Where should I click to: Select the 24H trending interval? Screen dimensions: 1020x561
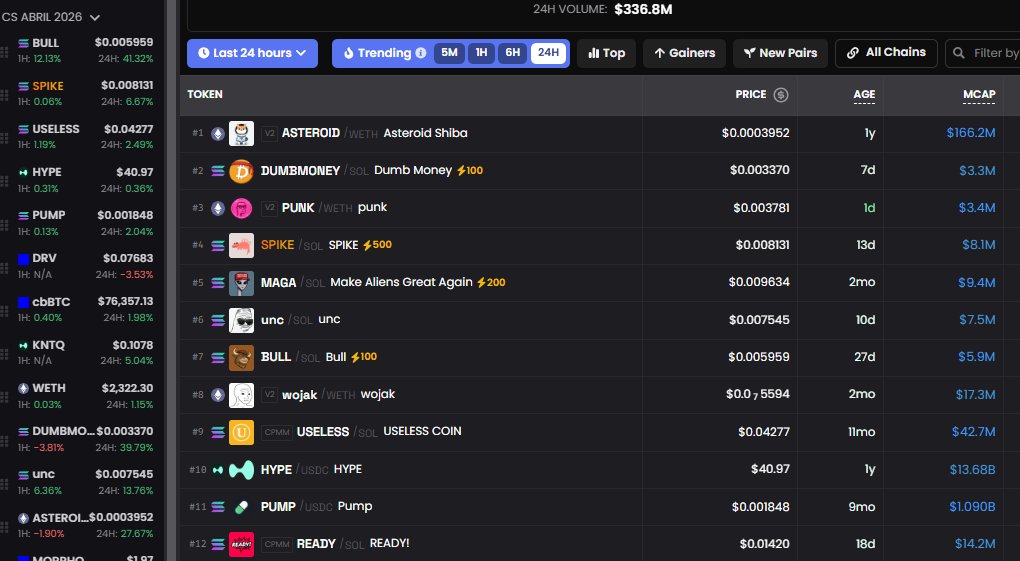[x=548, y=53]
